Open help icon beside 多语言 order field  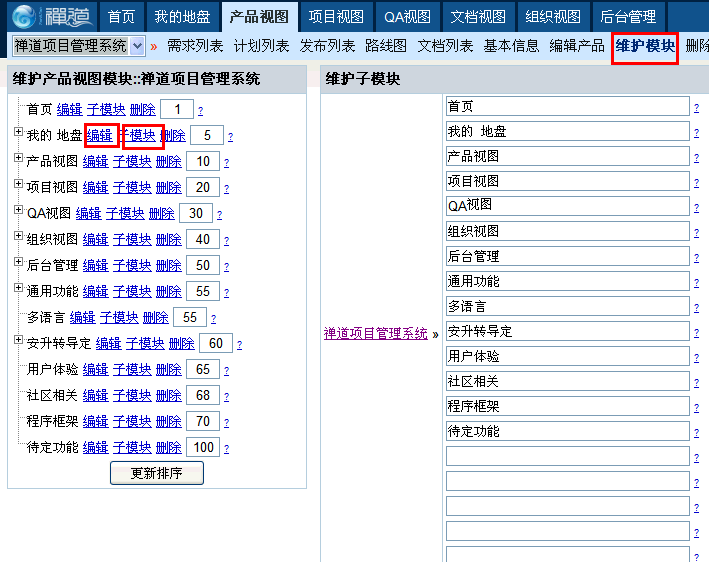tap(213, 319)
